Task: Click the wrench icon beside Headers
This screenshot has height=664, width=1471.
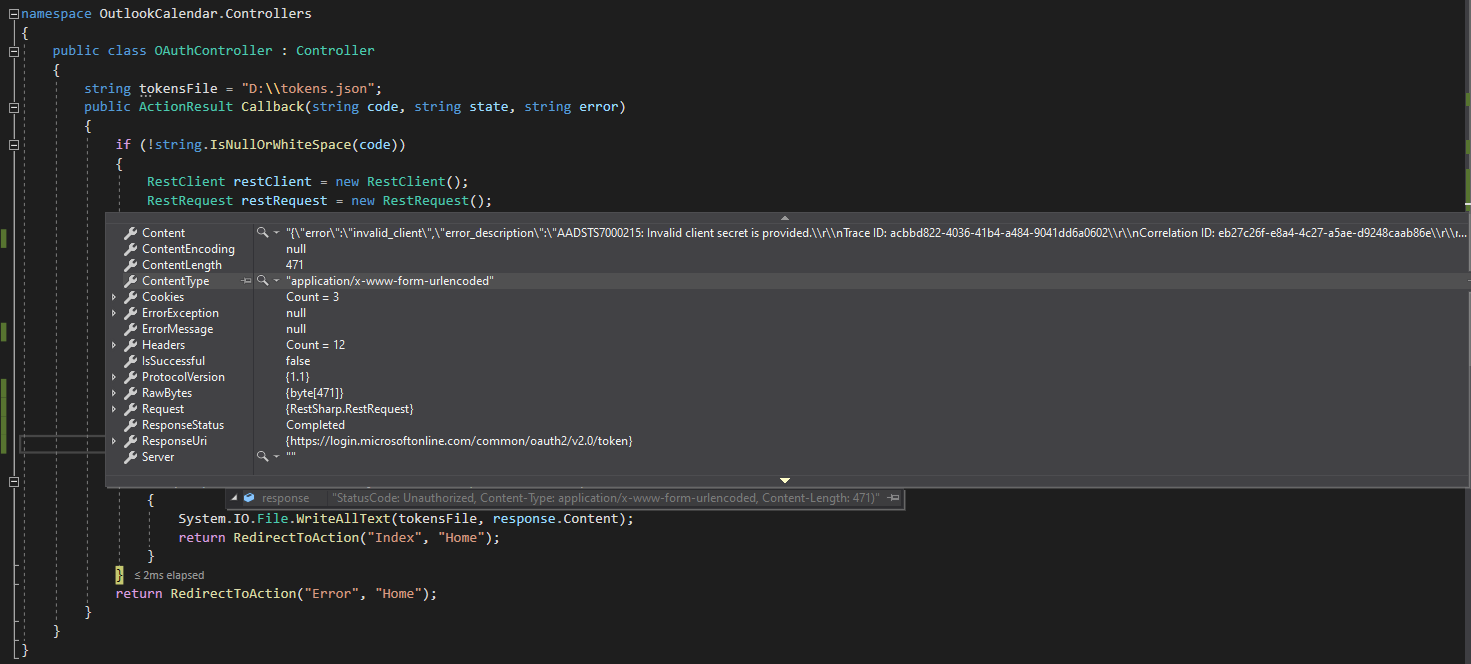Action: click(x=130, y=345)
